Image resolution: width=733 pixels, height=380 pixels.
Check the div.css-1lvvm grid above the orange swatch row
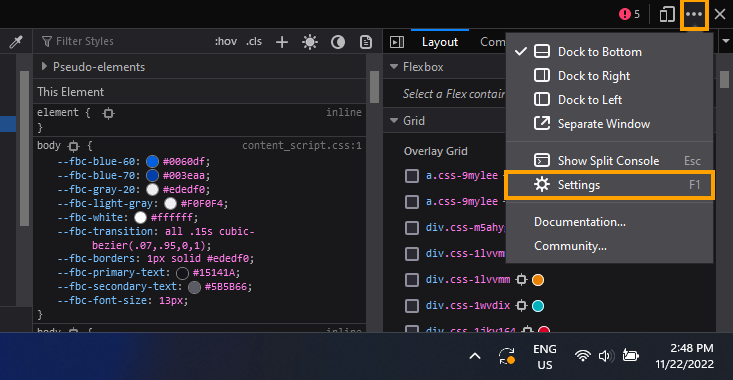411,254
